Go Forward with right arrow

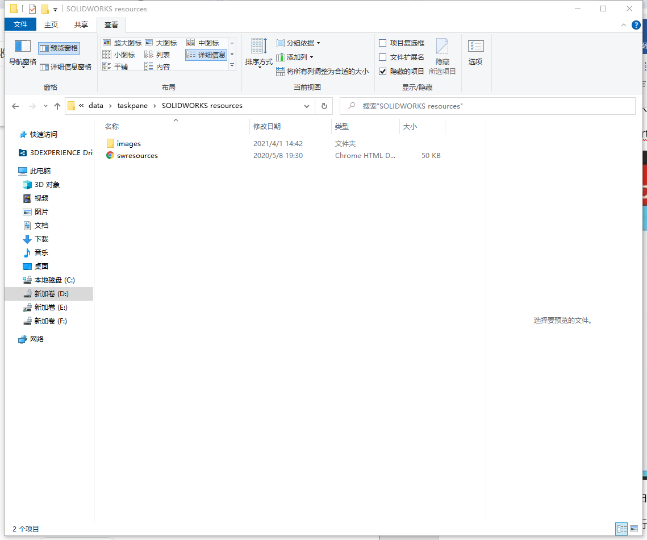(32, 106)
